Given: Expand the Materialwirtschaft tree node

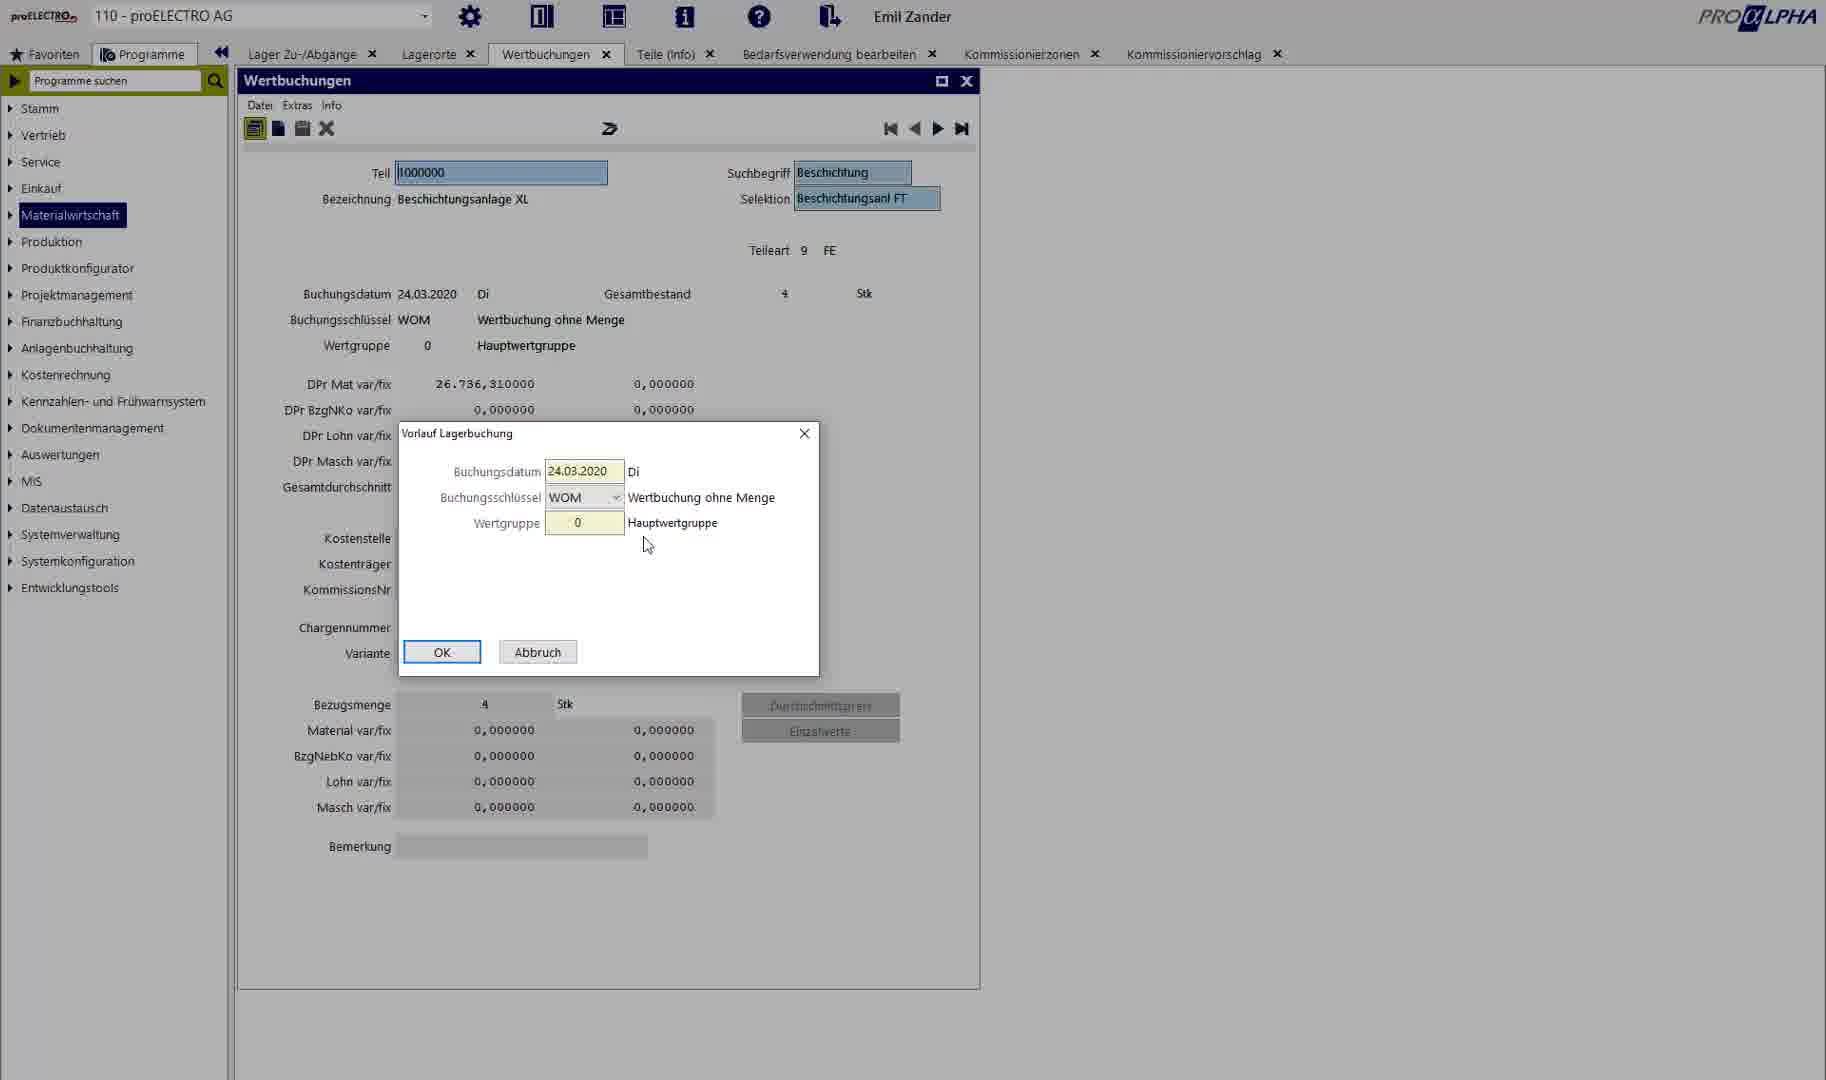Looking at the screenshot, I should (x=10, y=215).
